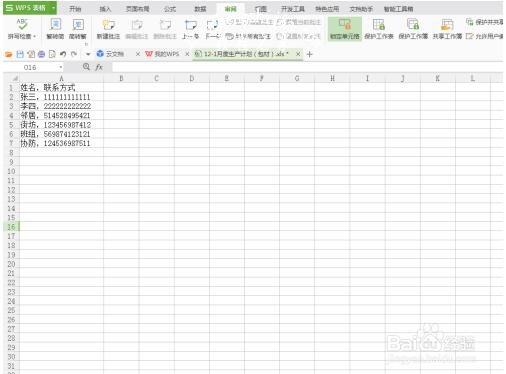Click cell containing 张三, 11111111111
506x374 pixels.
(x=61, y=97)
